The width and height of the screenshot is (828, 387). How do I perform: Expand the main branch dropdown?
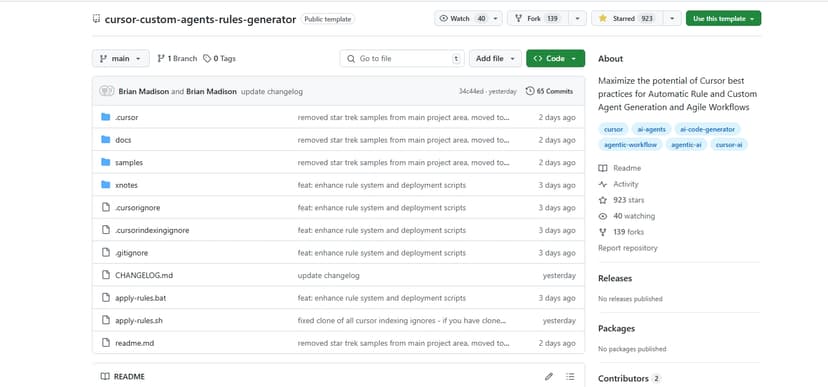pyautogui.click(x=121, y=59)
